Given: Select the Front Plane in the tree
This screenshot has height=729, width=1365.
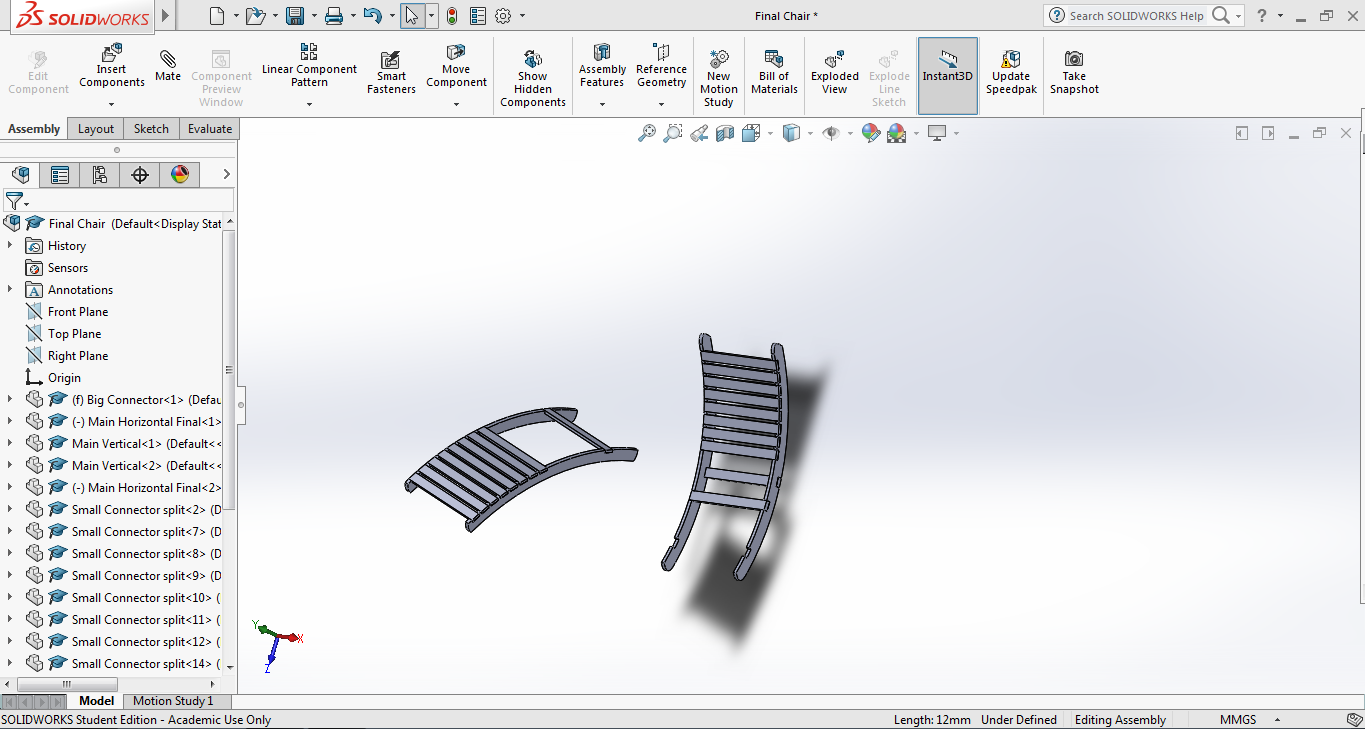Looking at the screenshot, I should [x=78, y=312].
